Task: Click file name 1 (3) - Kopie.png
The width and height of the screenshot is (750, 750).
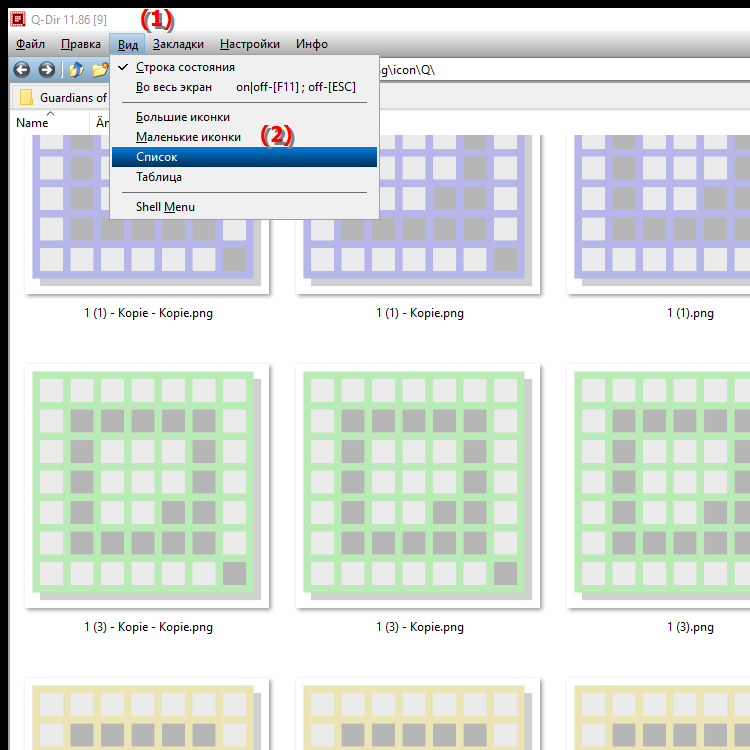Action: pyautogui.click(x=419, y=627)
